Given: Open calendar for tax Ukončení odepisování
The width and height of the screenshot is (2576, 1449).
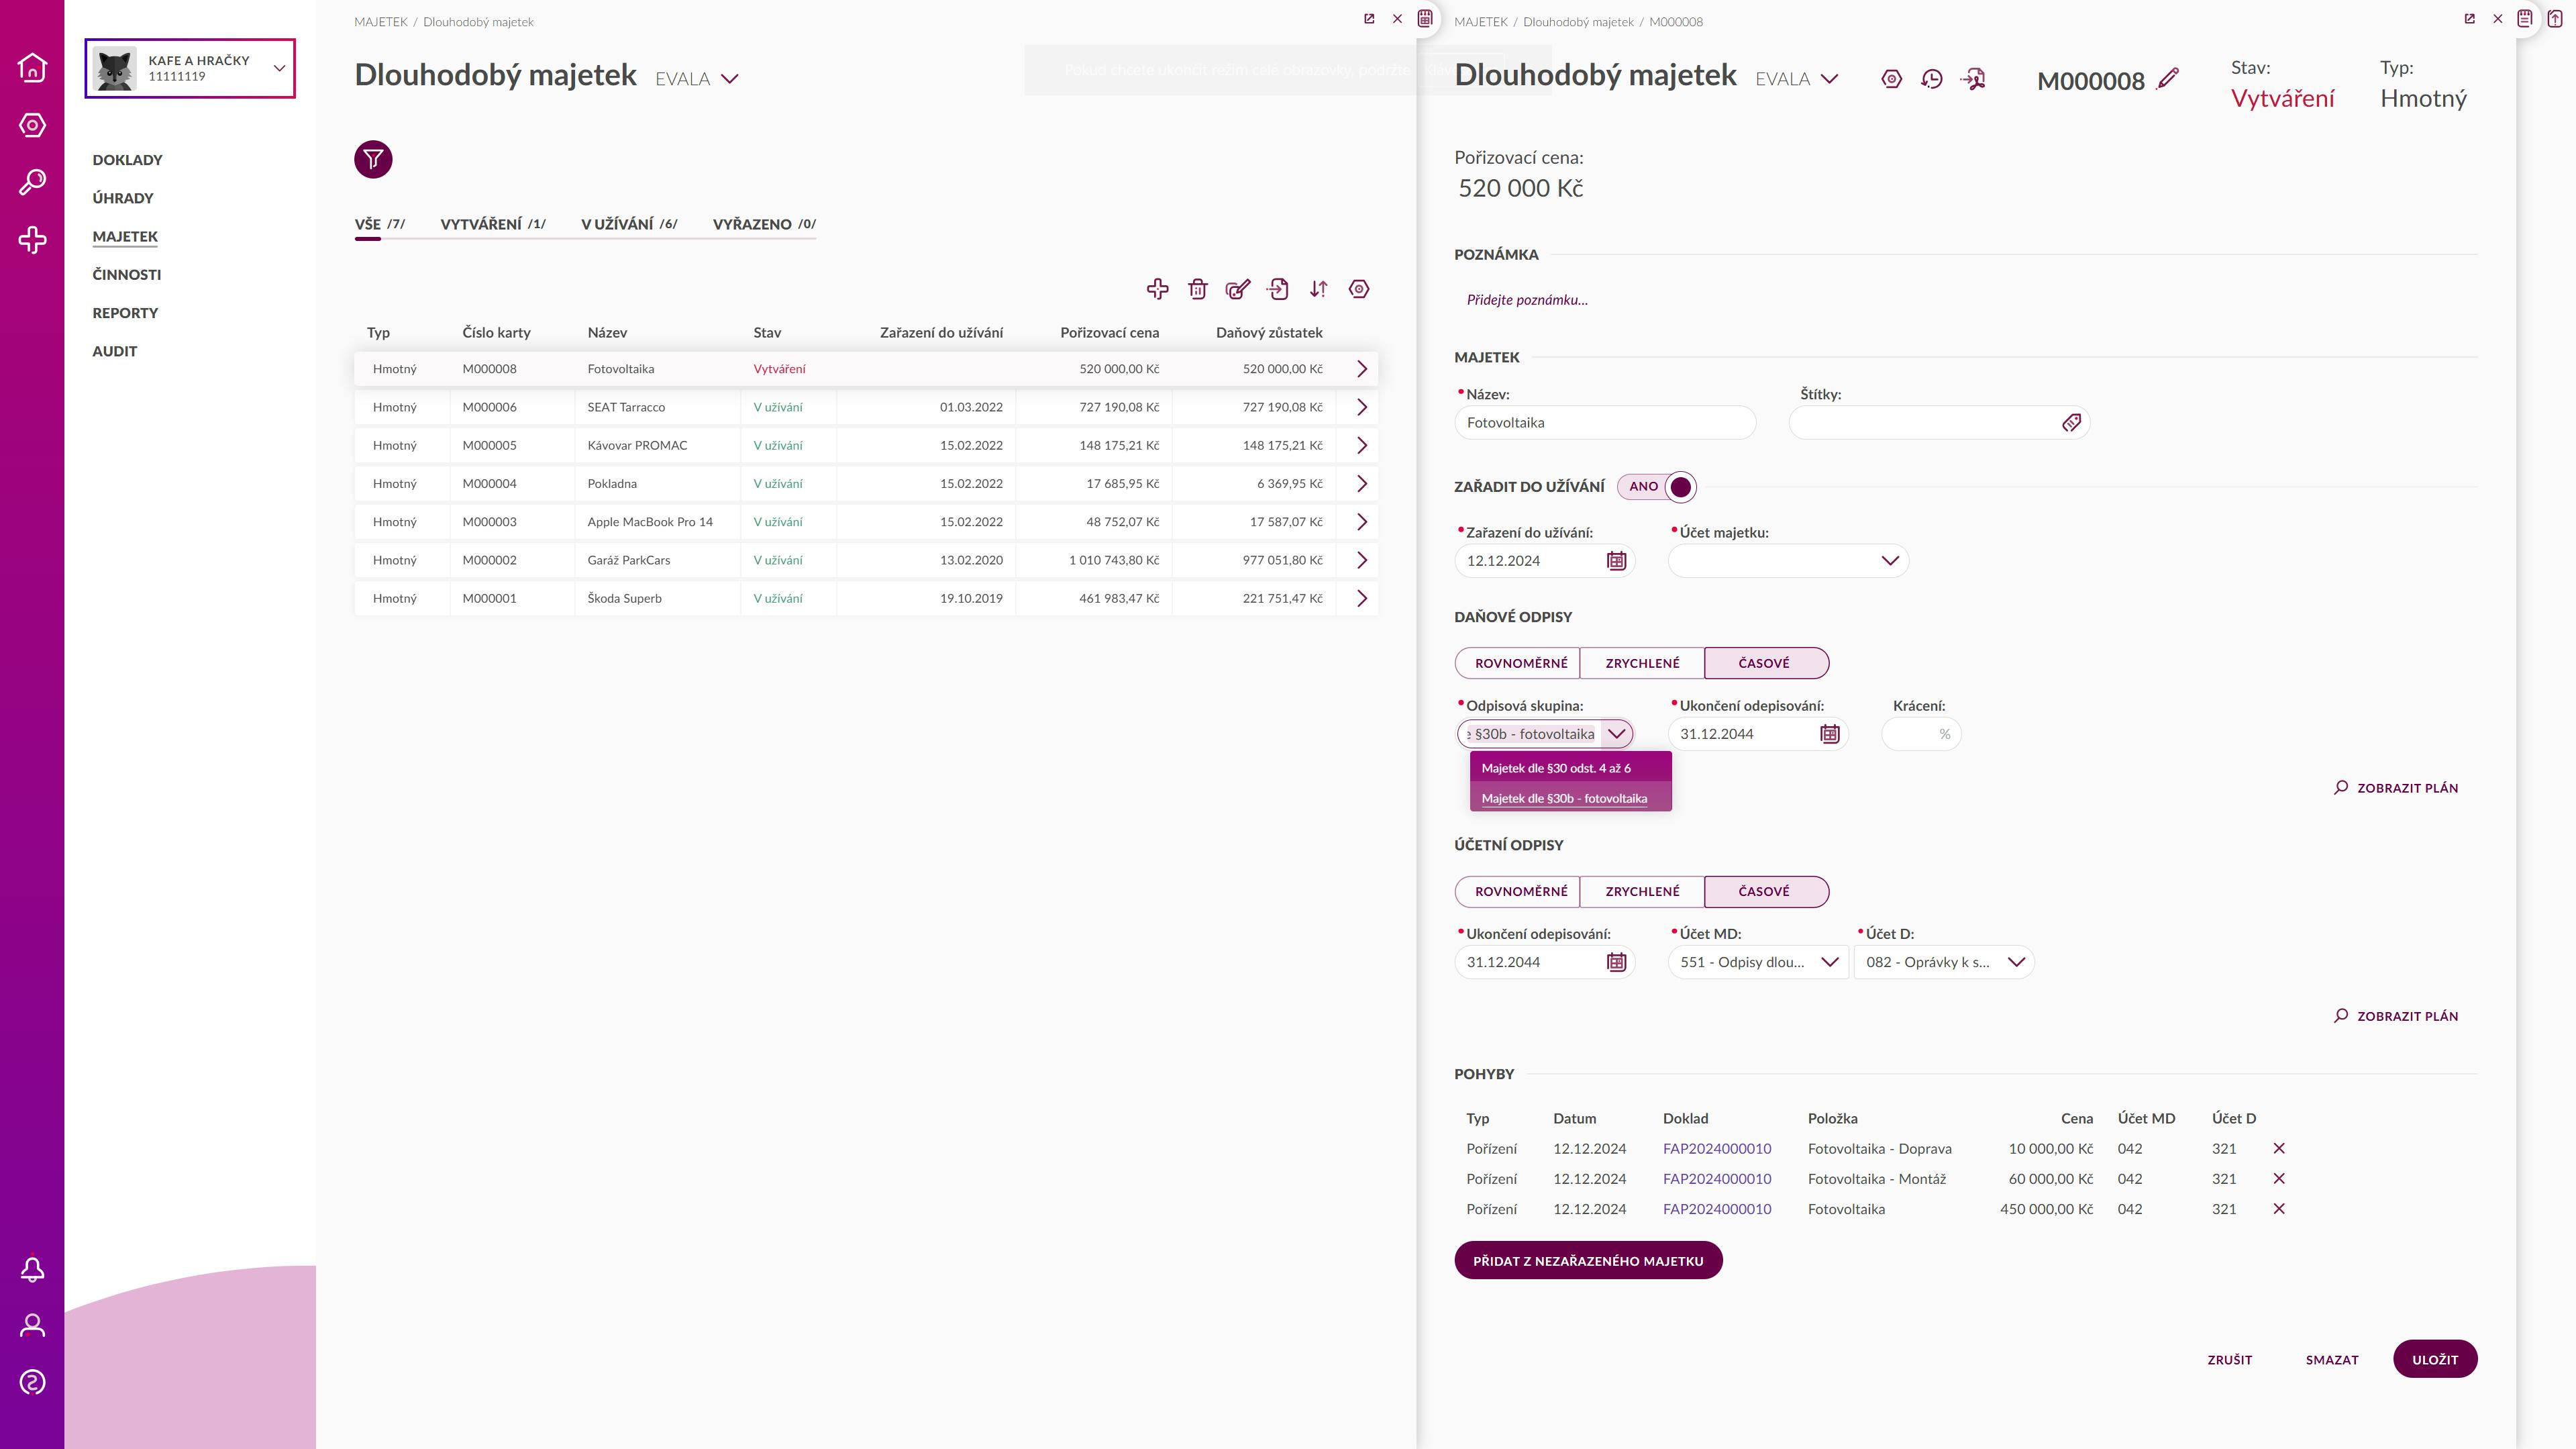Looking at the screenshot, I should click(1829, 734).
